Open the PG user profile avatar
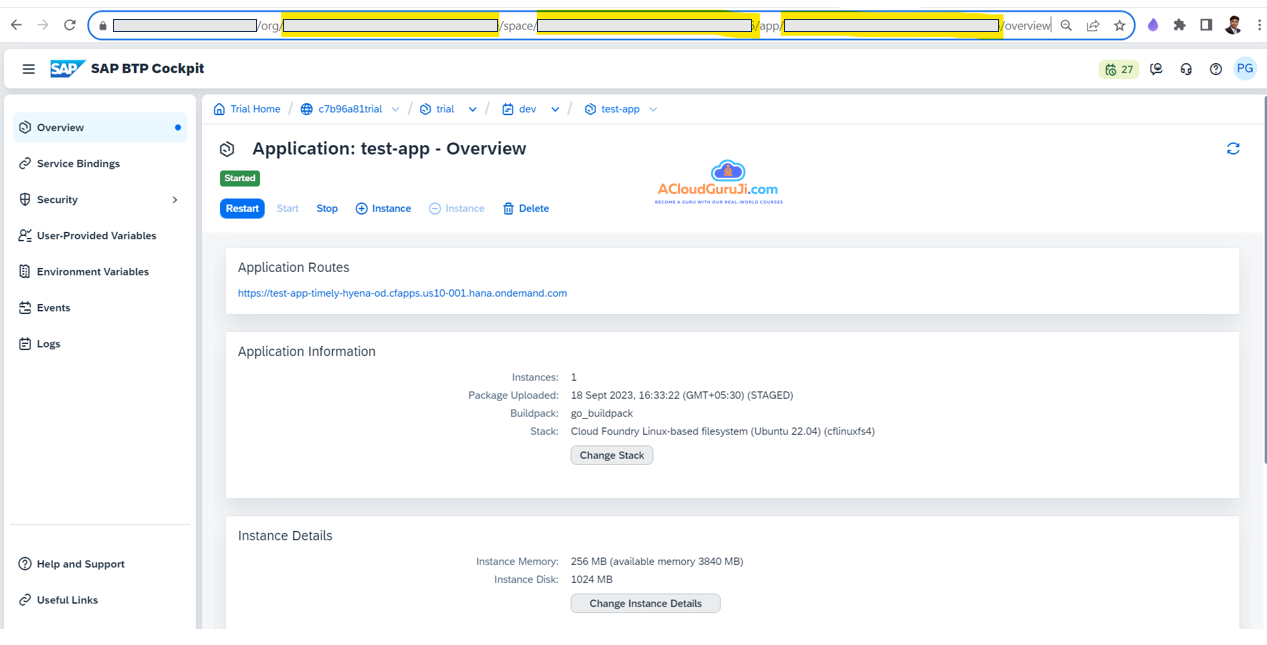Image resolution: width=1267 pixels, height=645 pixels. click(x=1244, y=69)
